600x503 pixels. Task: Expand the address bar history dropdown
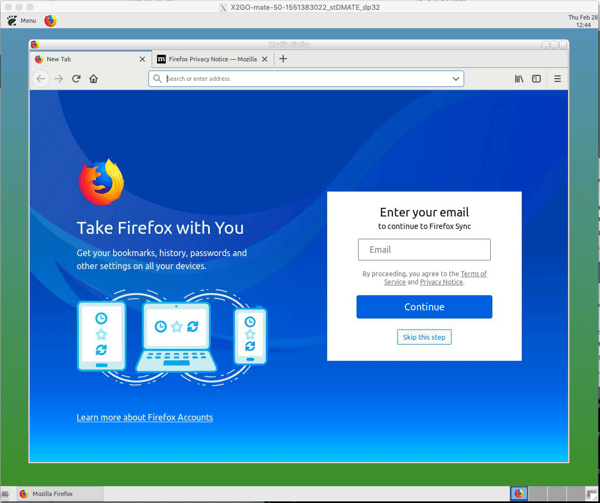click(455, 79)
